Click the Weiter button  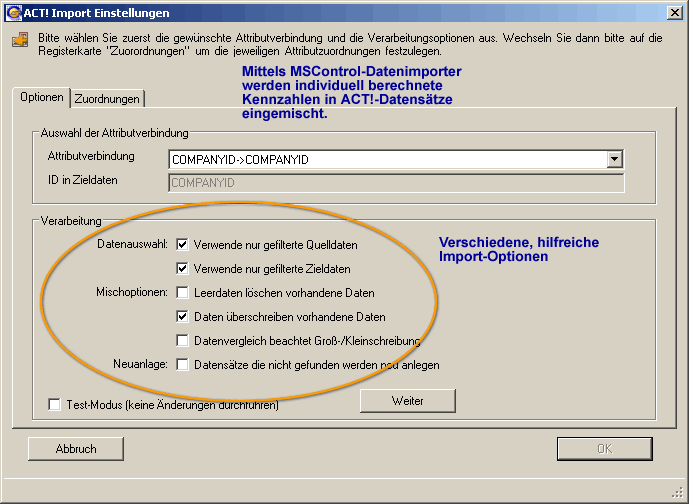point(408,401)
